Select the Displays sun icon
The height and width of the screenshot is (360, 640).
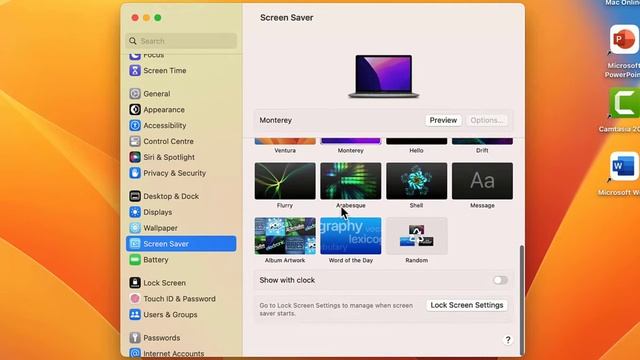coord(135,212)
